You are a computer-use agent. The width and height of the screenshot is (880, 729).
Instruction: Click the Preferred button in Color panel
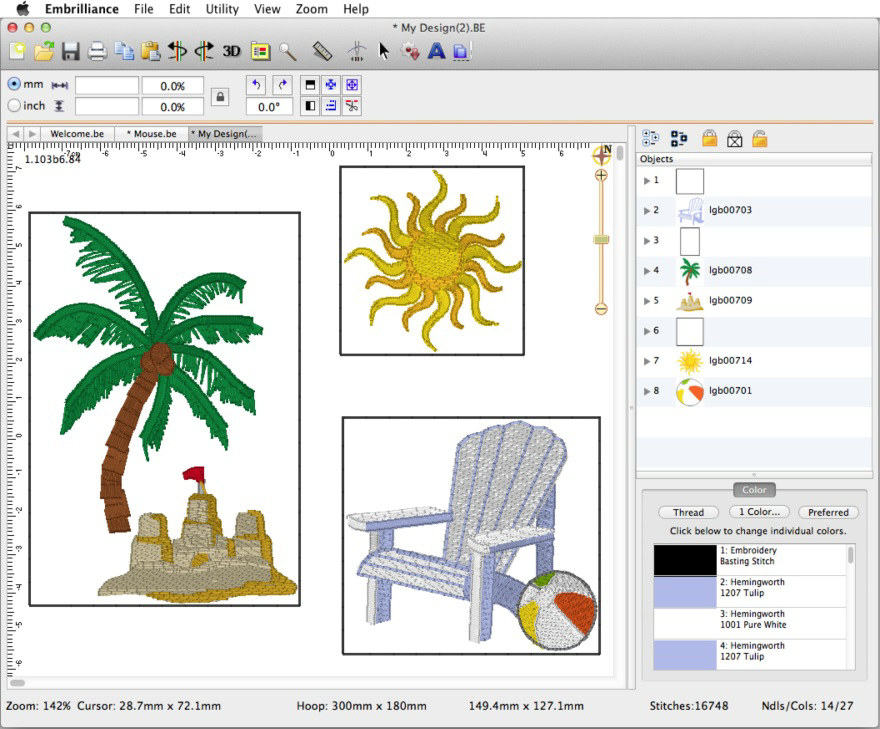tap(829, 512)
